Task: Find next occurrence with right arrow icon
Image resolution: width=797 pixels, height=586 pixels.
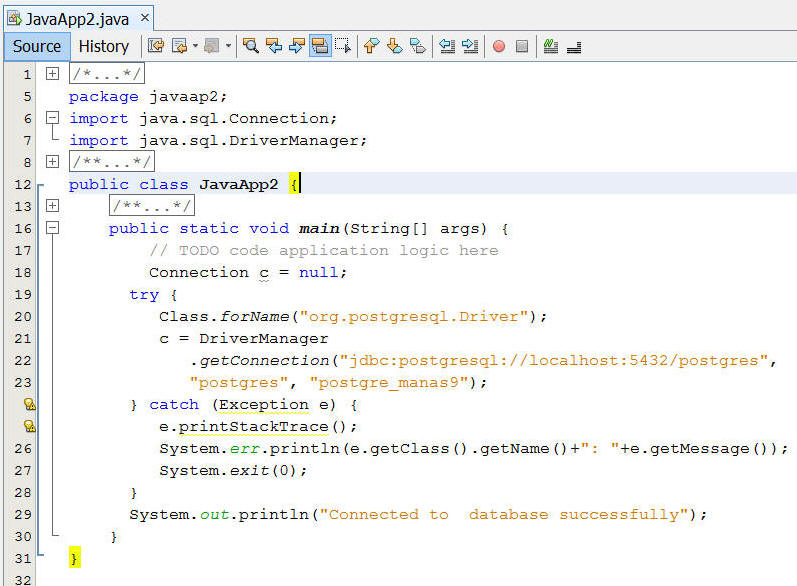Action: tap(297, 46)
